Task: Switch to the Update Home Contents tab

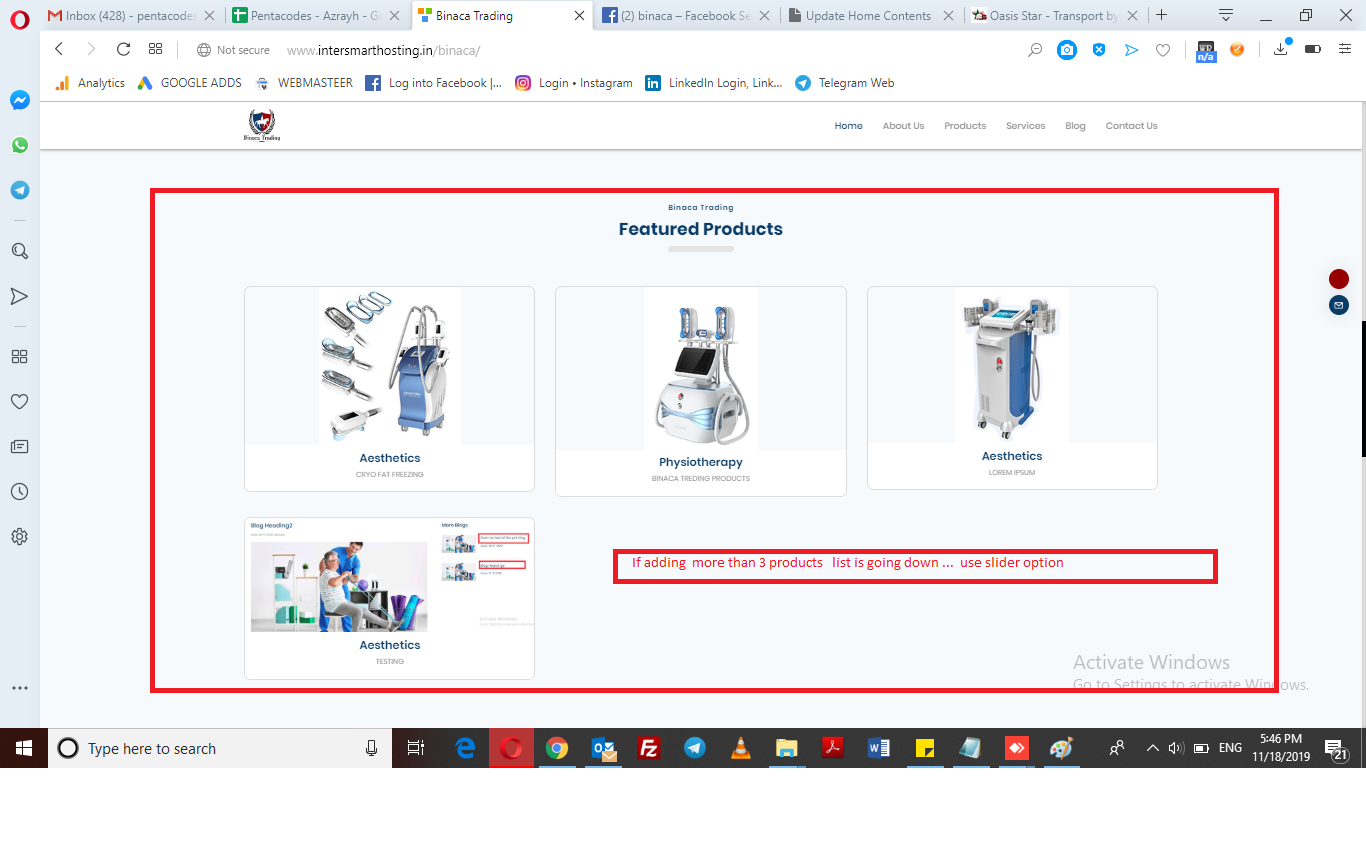Action: tap(867, 16)
